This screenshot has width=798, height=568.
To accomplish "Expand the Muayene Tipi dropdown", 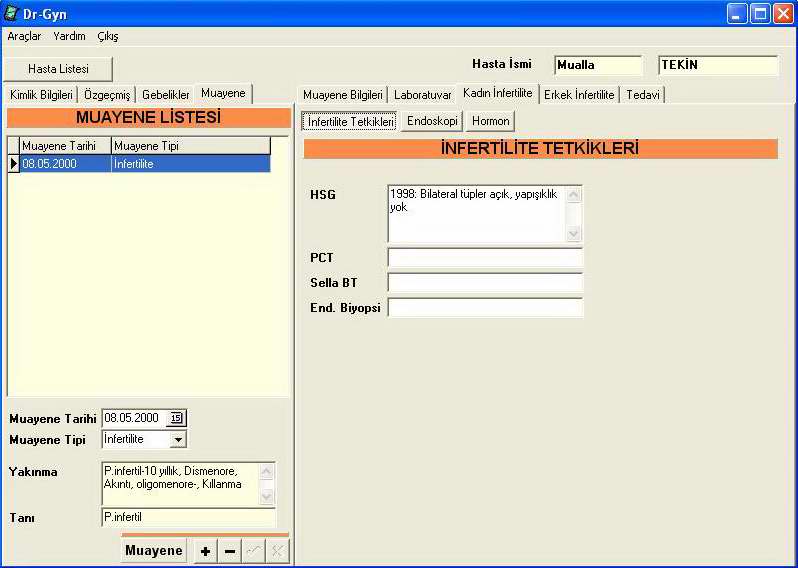I will 177,439.
